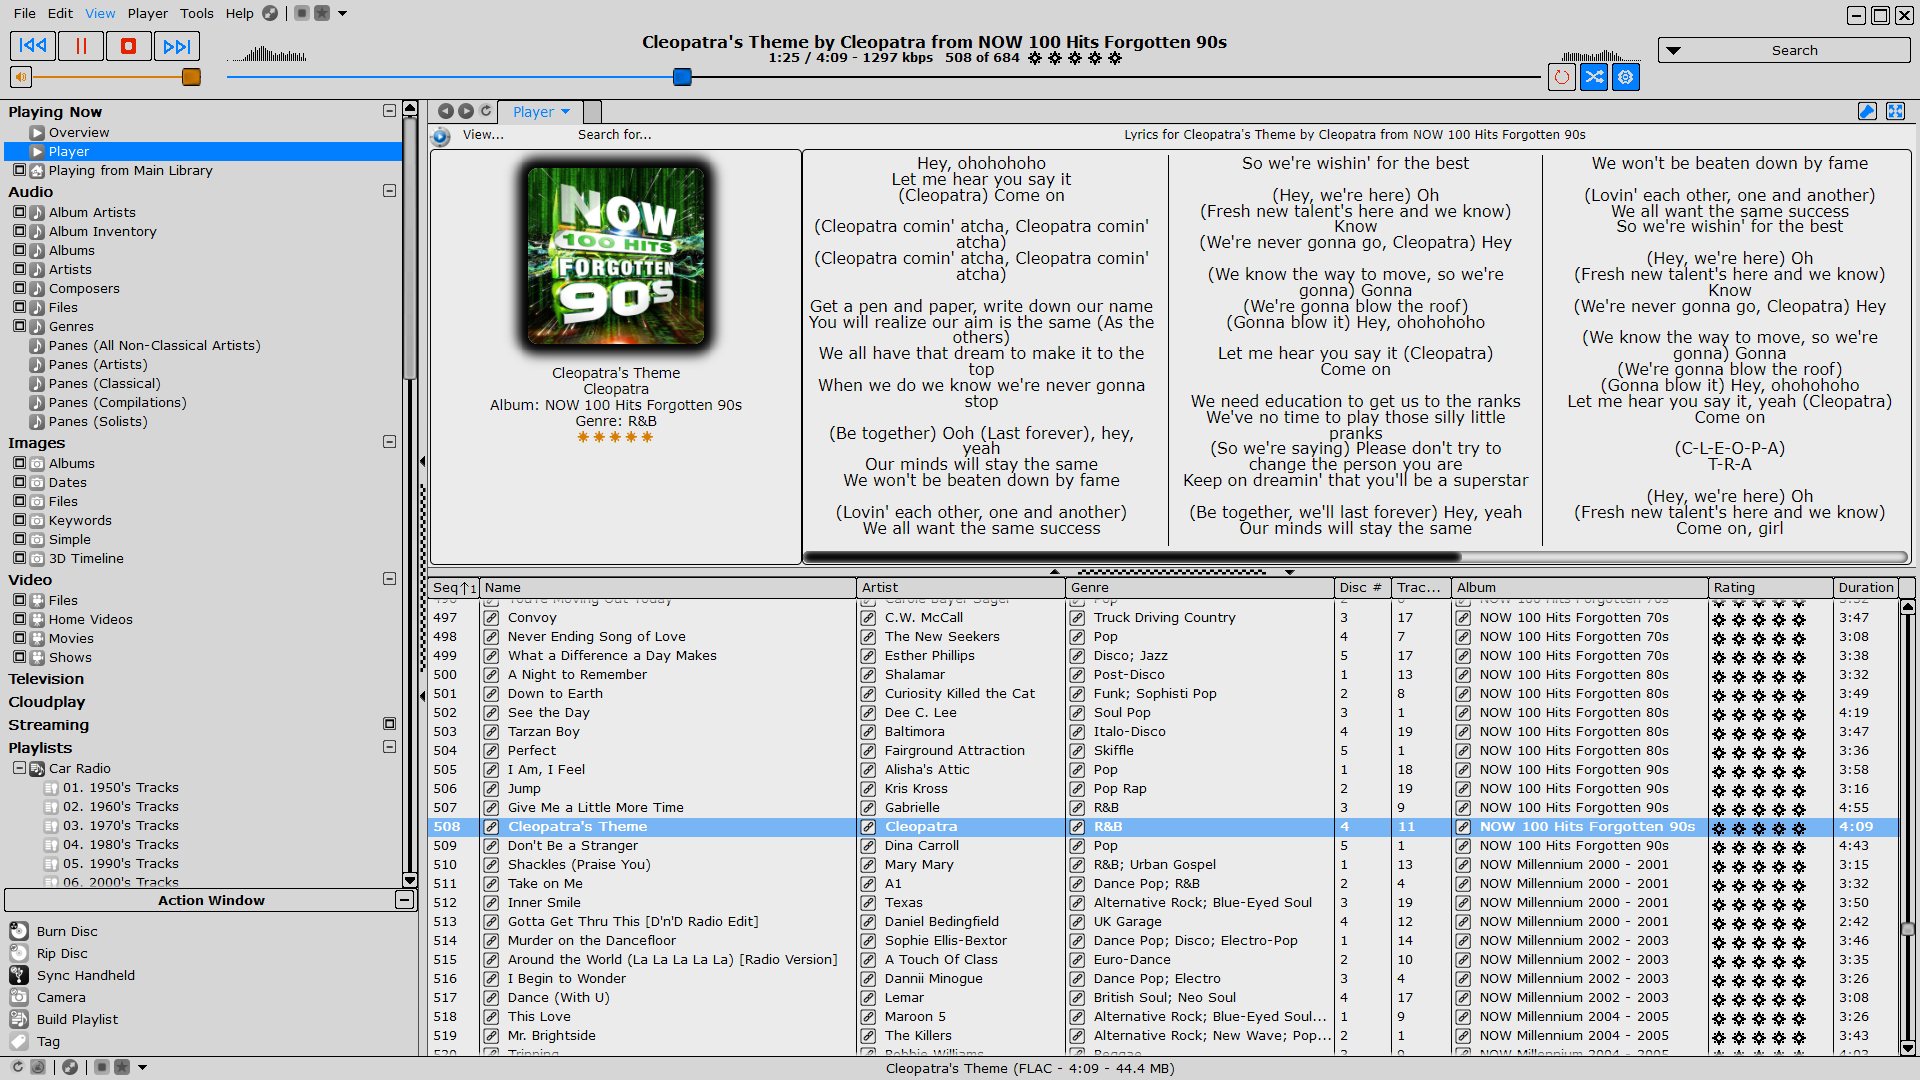Open the Player menu

coord(148,13)
